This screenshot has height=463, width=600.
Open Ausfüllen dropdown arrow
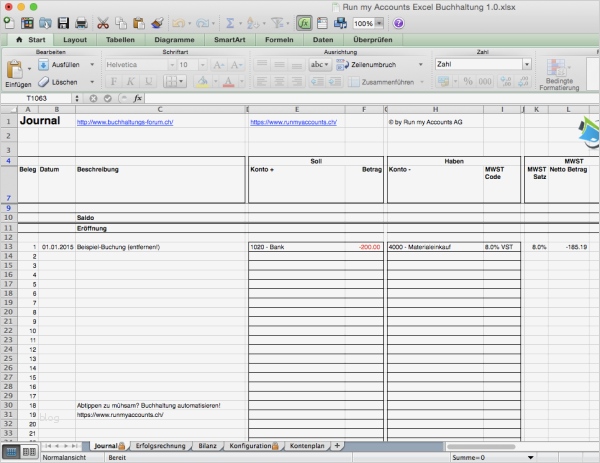coord(92,64)
